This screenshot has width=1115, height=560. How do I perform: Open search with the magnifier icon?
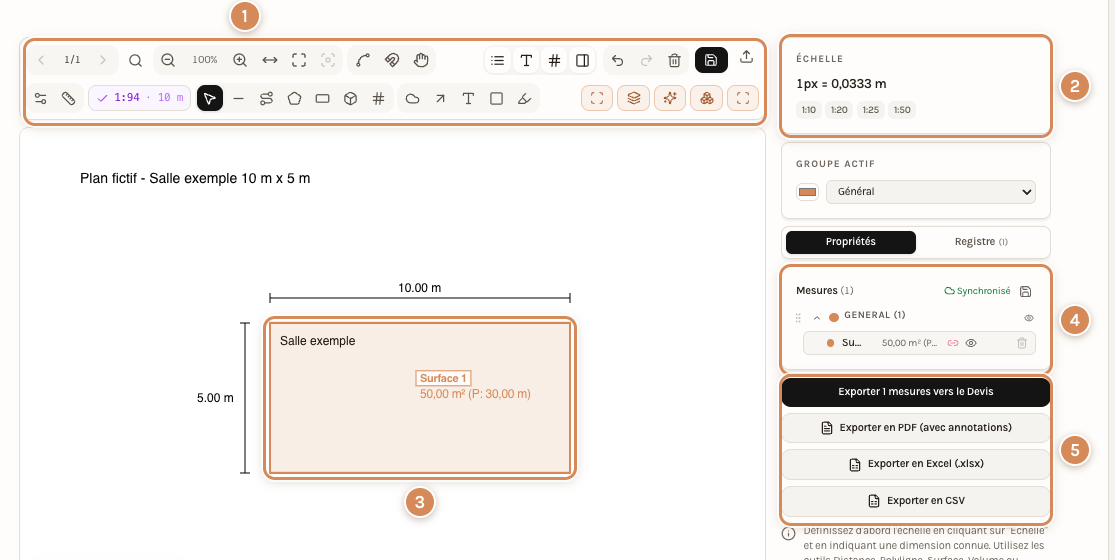[x=135, y=60]
